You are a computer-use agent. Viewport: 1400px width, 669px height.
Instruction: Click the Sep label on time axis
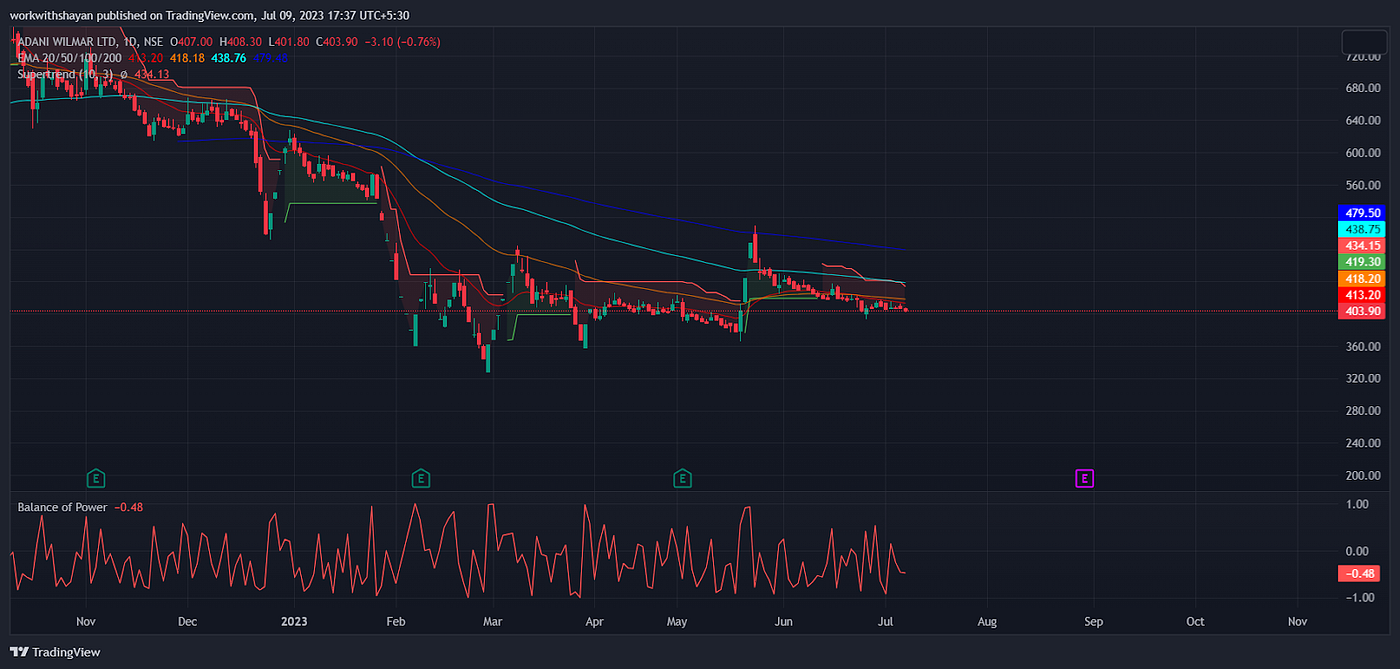(1093, 622)
